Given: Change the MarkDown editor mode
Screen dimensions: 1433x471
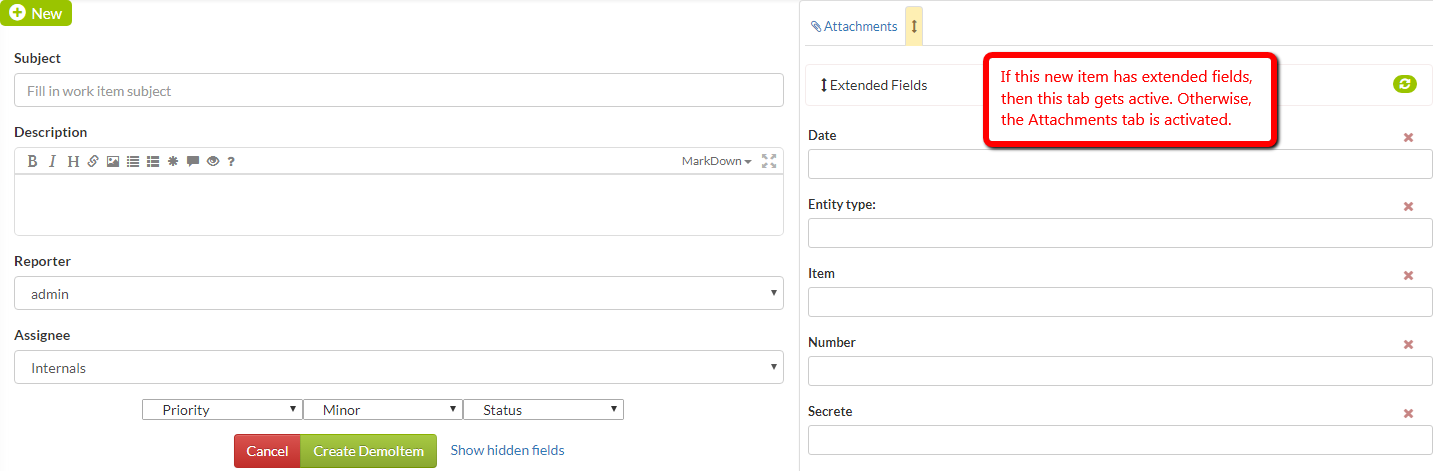Looking at the screenshot, I should click(716, 161).
